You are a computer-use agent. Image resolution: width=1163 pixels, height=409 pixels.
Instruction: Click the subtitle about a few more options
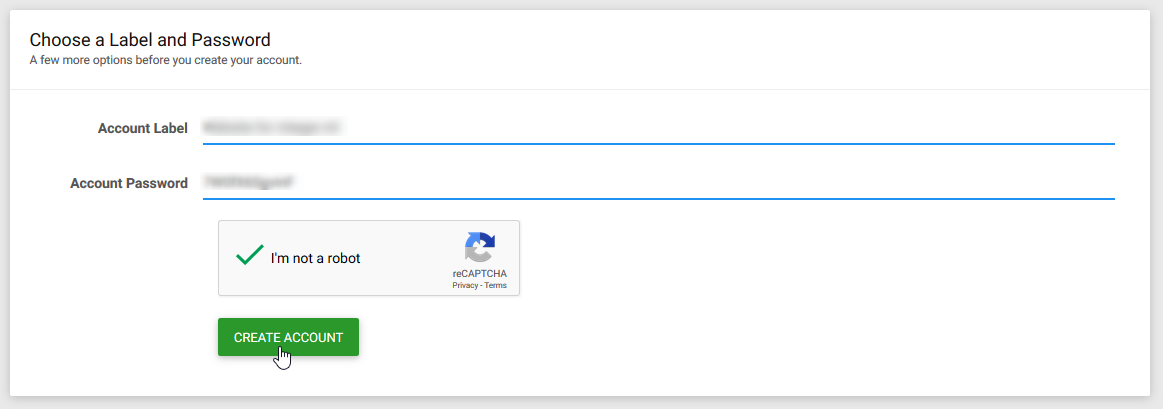165,60
